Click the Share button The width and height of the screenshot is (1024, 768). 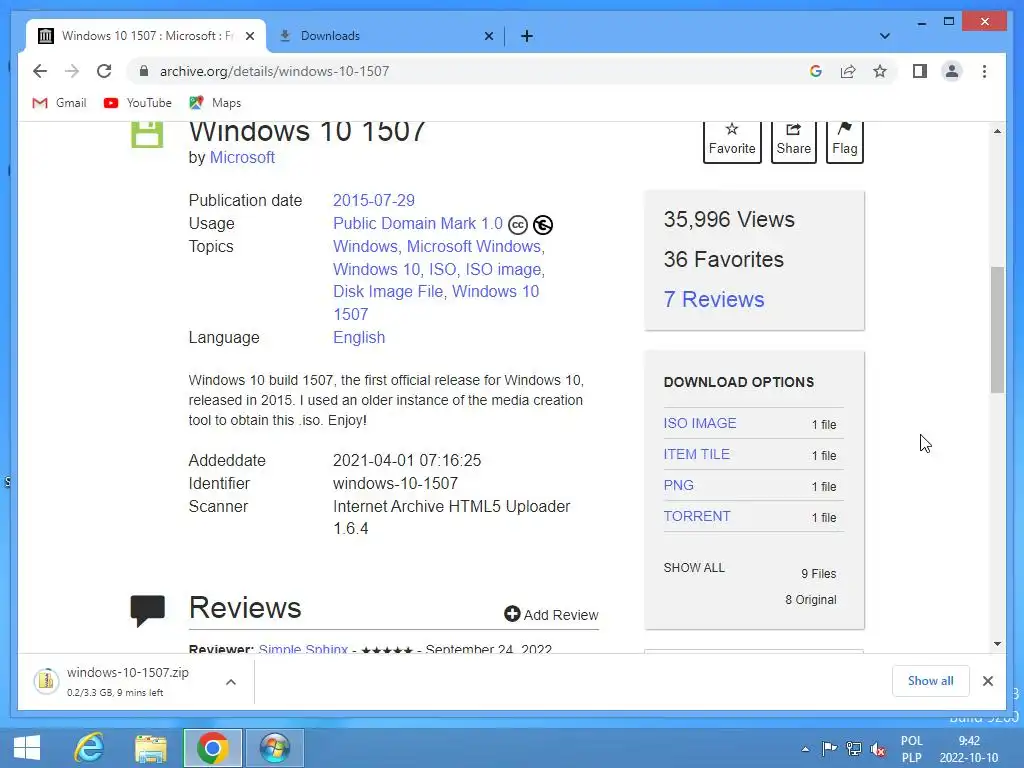(793, 140)
